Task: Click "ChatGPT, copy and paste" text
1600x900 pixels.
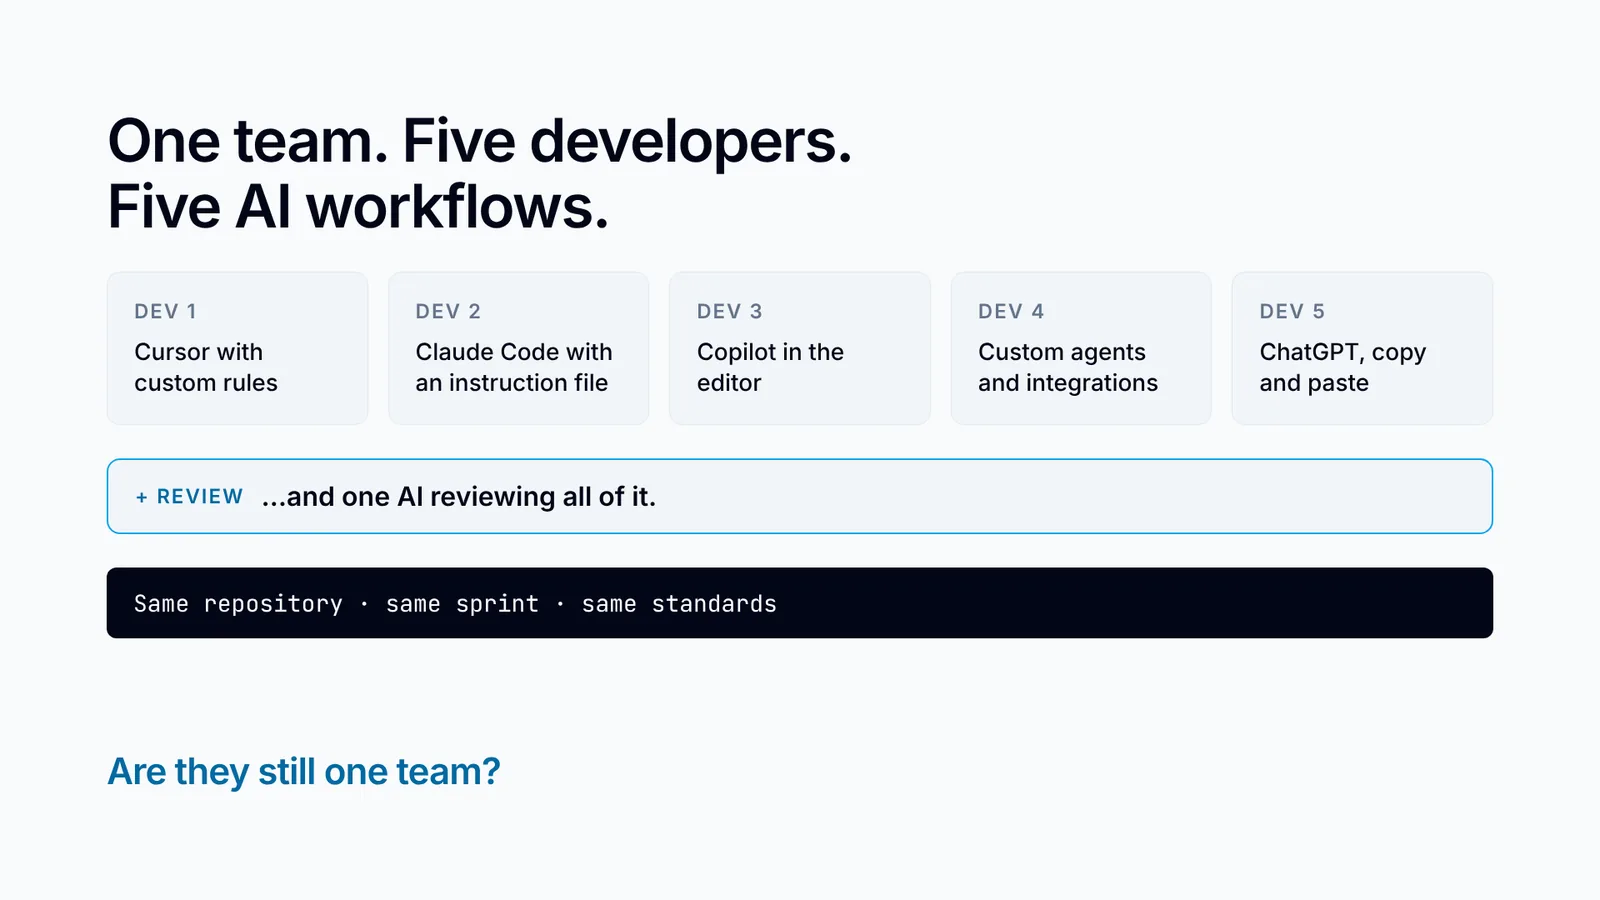Action: 1343,367
